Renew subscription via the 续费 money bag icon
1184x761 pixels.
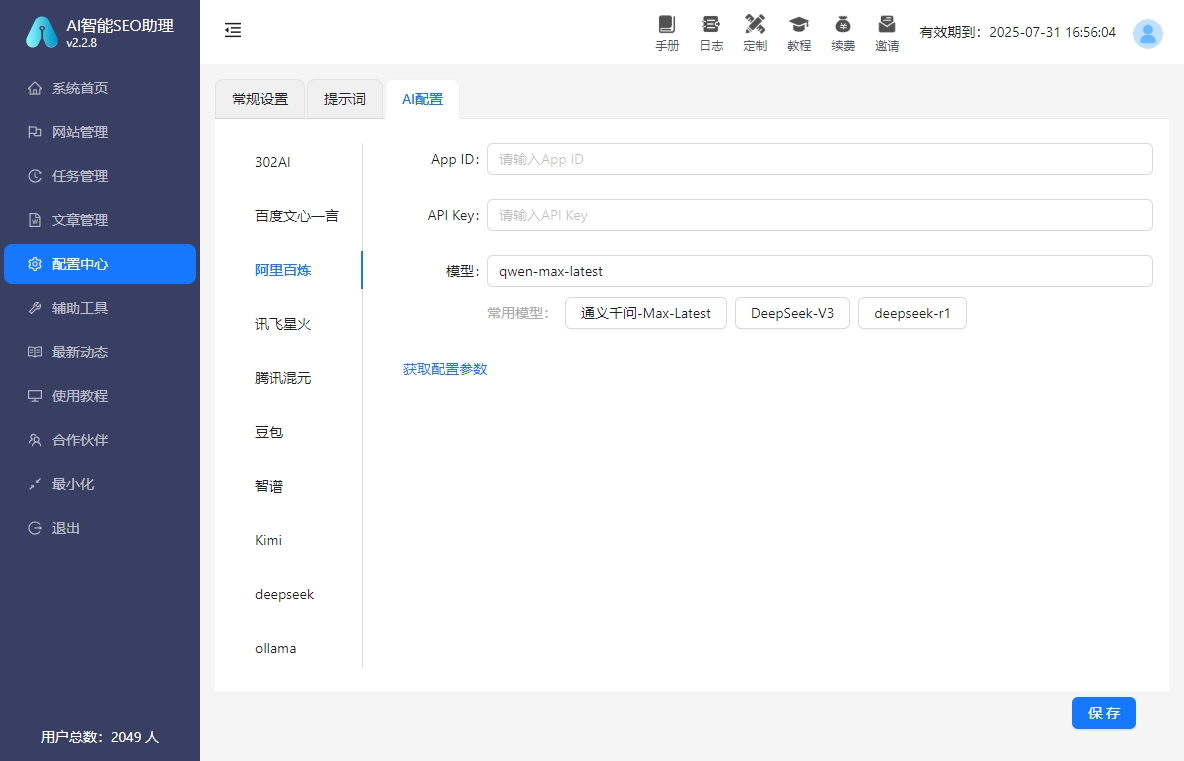click(842, 32)
